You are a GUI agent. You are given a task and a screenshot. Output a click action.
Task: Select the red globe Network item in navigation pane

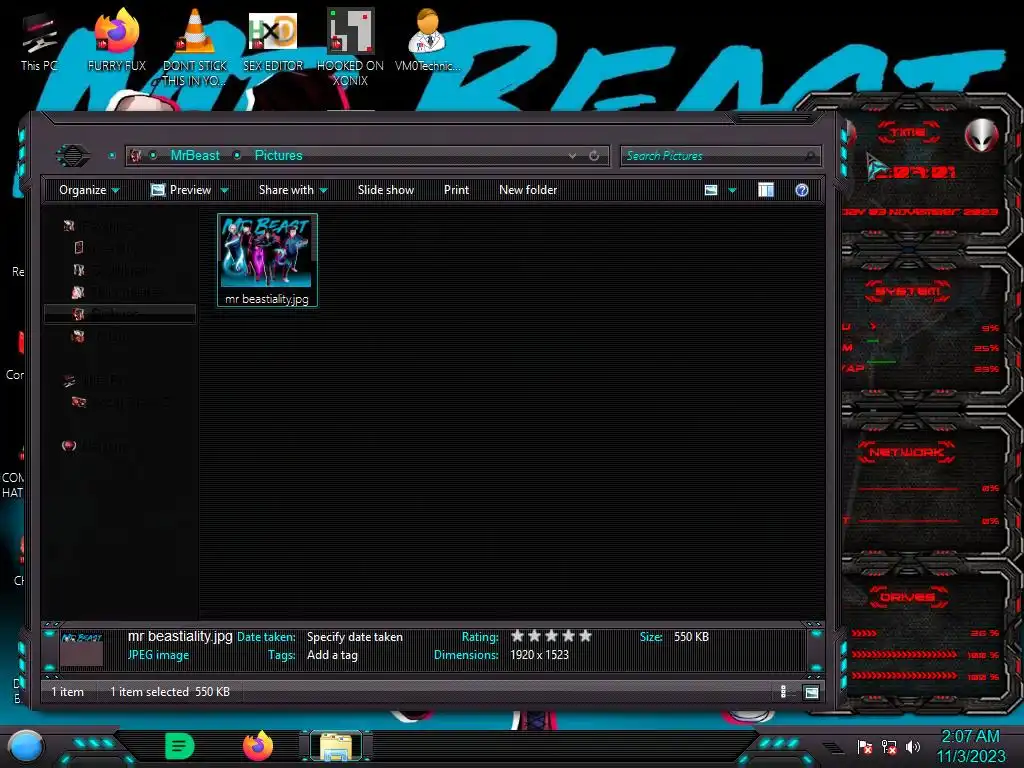pos(95,447)
